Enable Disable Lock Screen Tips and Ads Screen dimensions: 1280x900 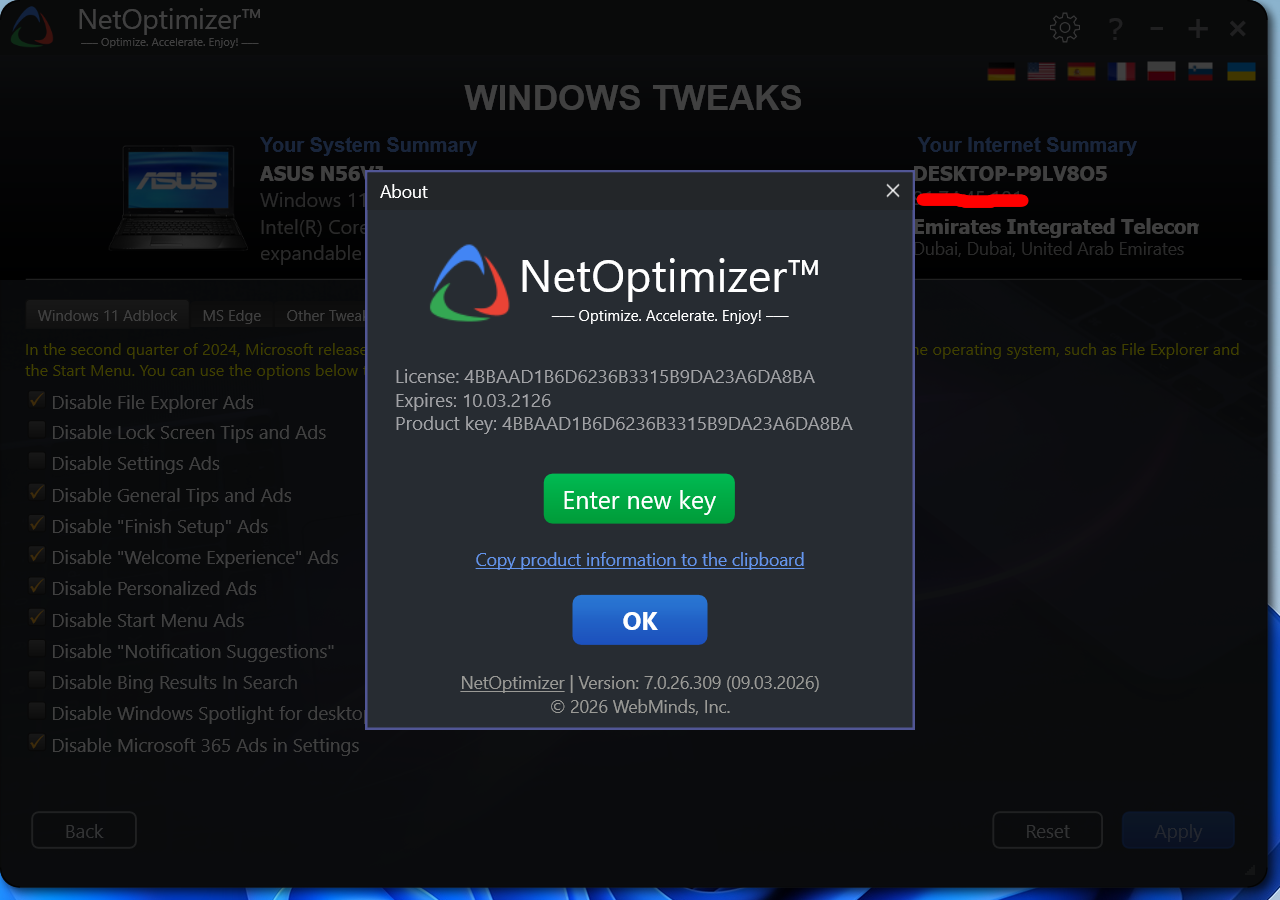point(37,431)
